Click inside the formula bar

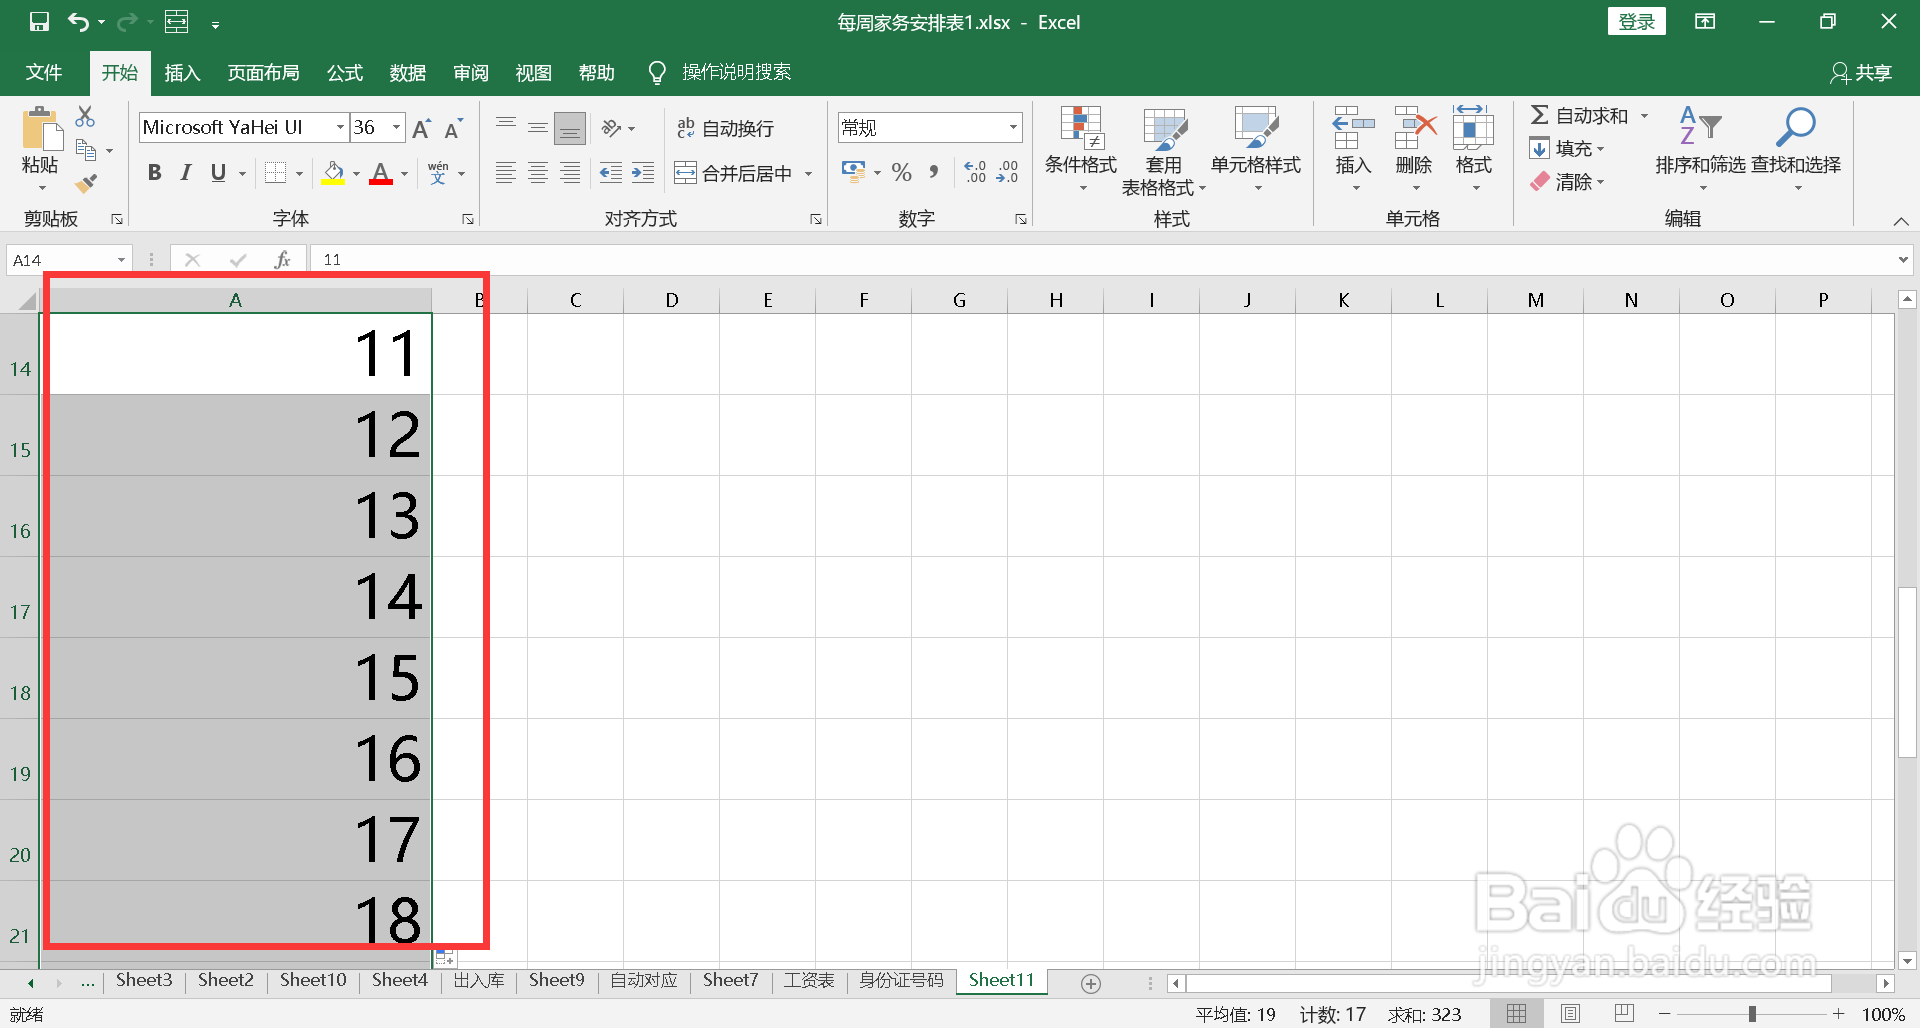pos(600,258)
